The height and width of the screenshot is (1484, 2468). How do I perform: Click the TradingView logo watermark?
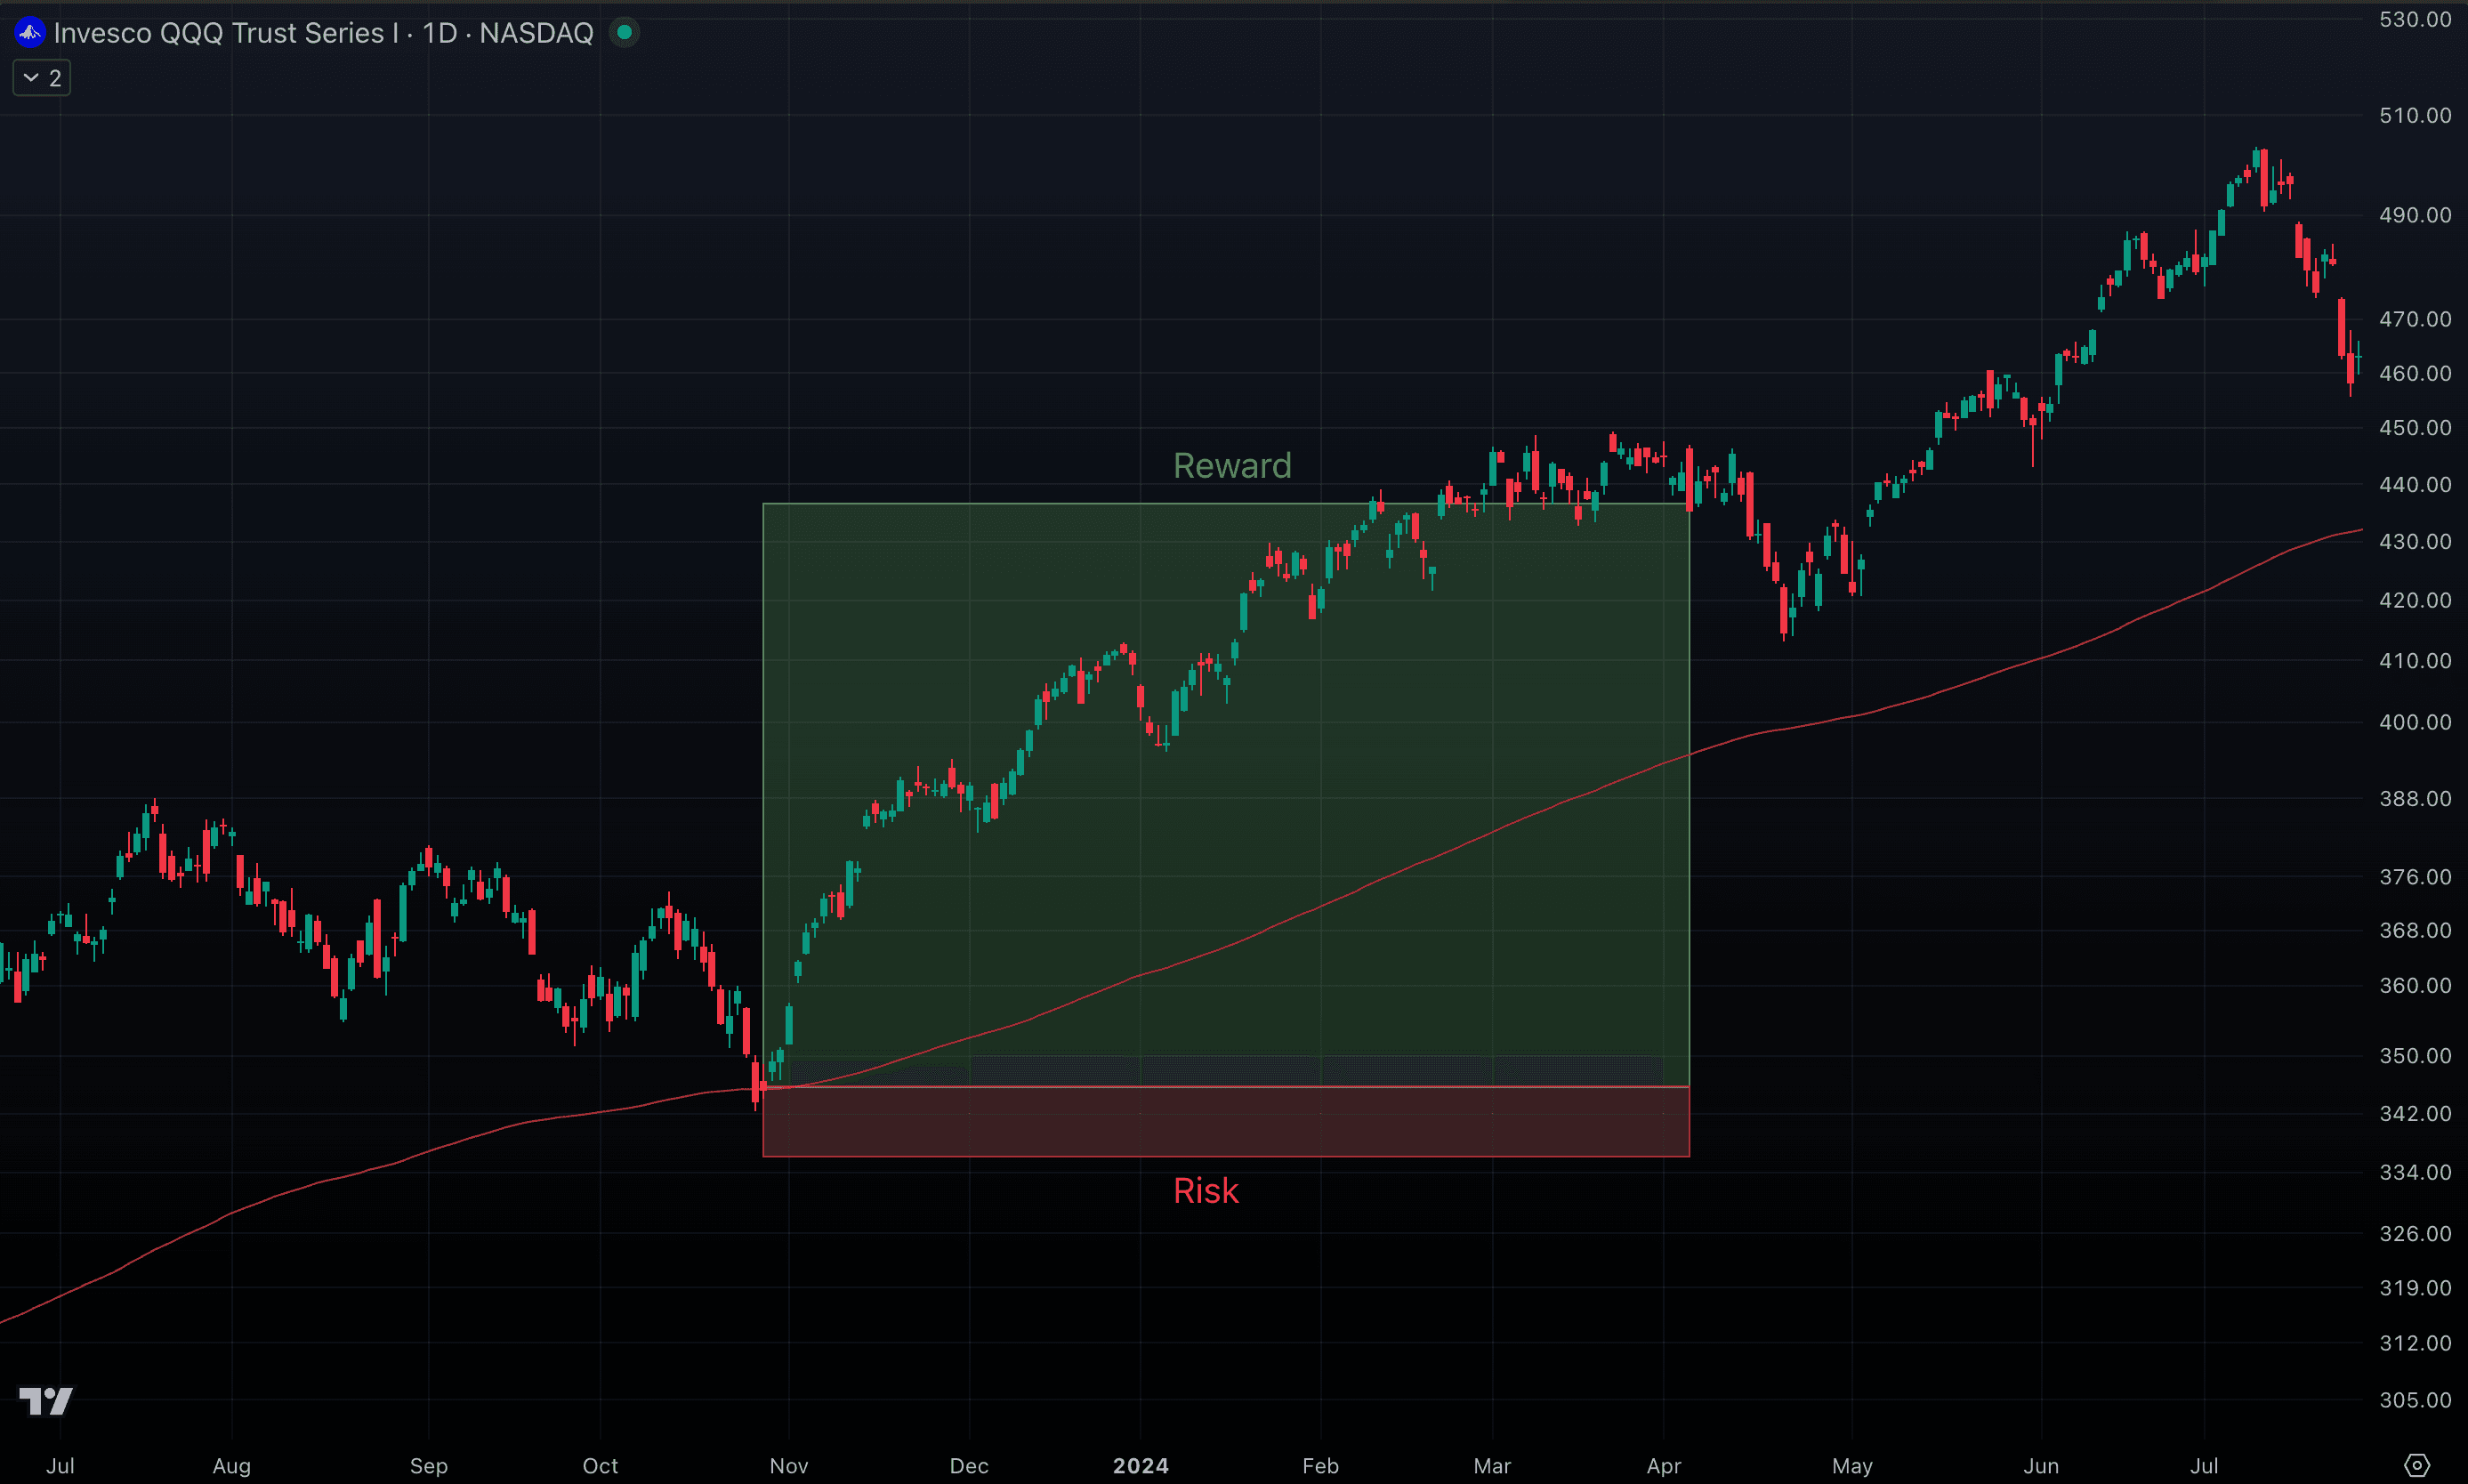pyautogui.click(x=46, y=1400)
